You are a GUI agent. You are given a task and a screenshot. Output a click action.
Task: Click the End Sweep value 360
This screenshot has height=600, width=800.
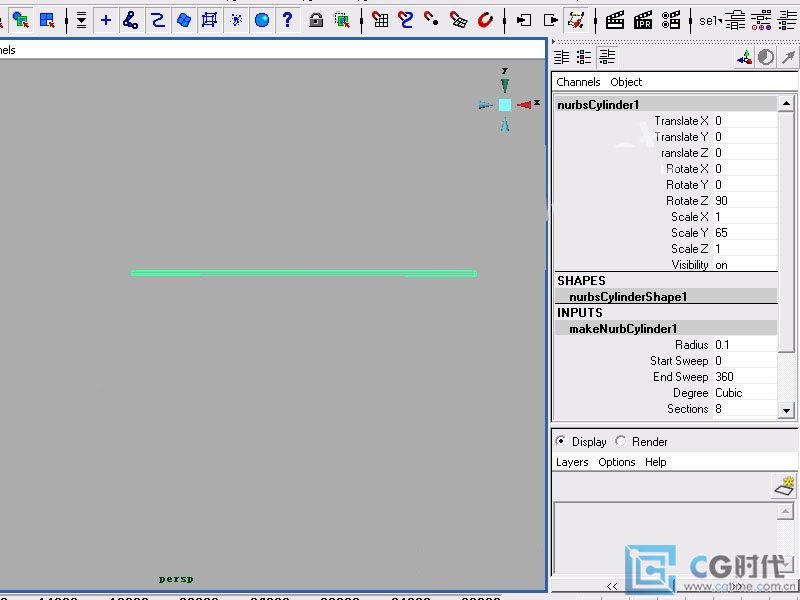click(x=745, y=377)
